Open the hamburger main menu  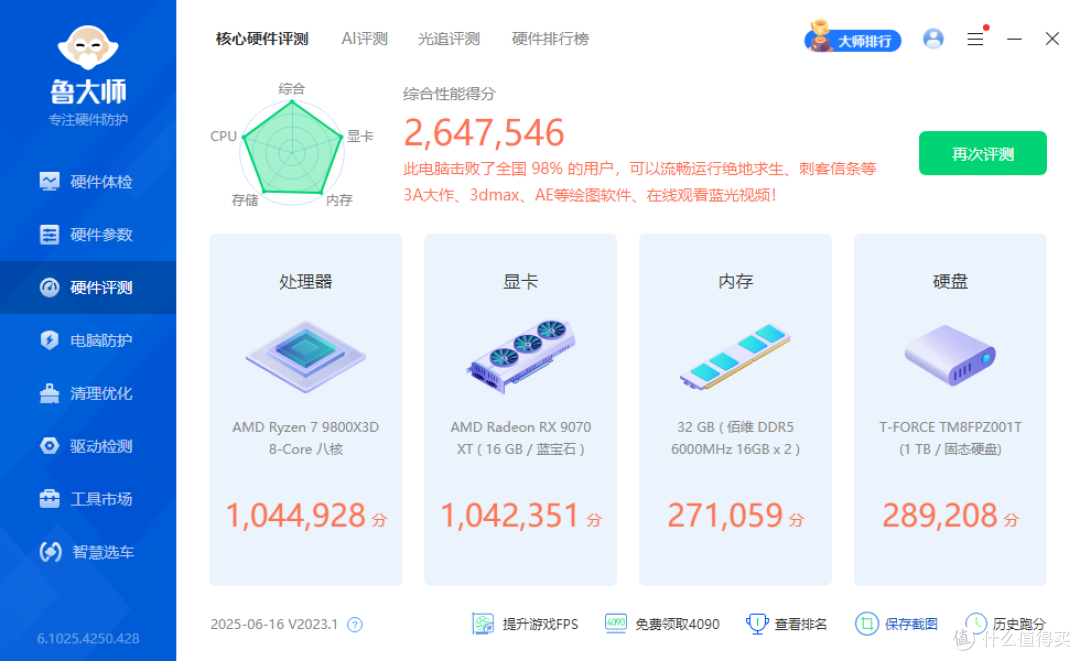tap(975, 39)
